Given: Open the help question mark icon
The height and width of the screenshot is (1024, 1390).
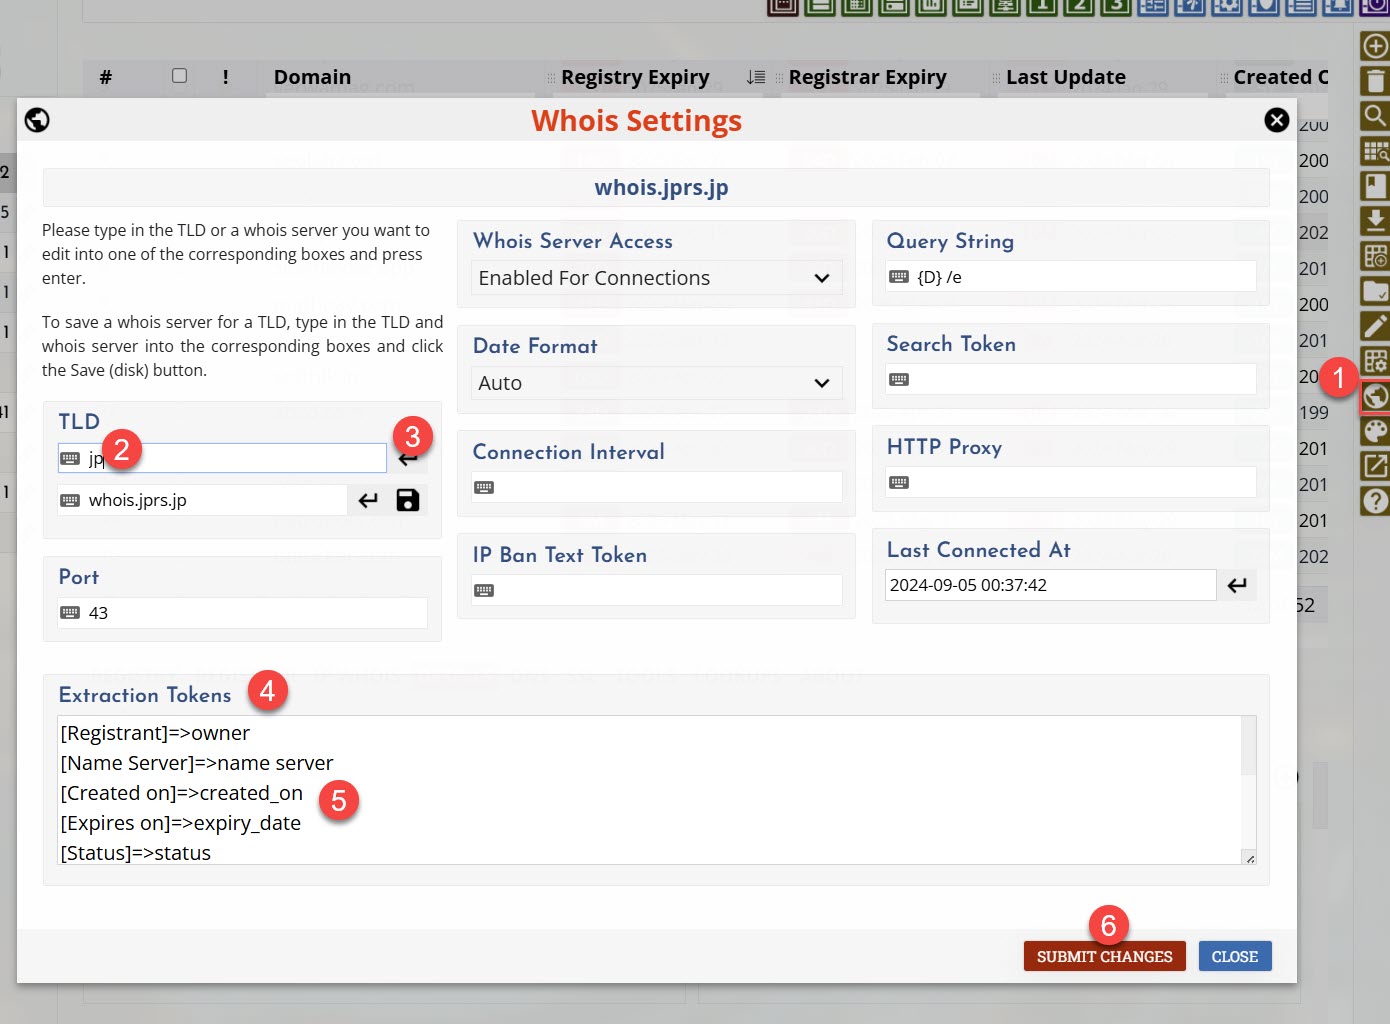Looking at the screenshot, I should [x=1375, y=501].
